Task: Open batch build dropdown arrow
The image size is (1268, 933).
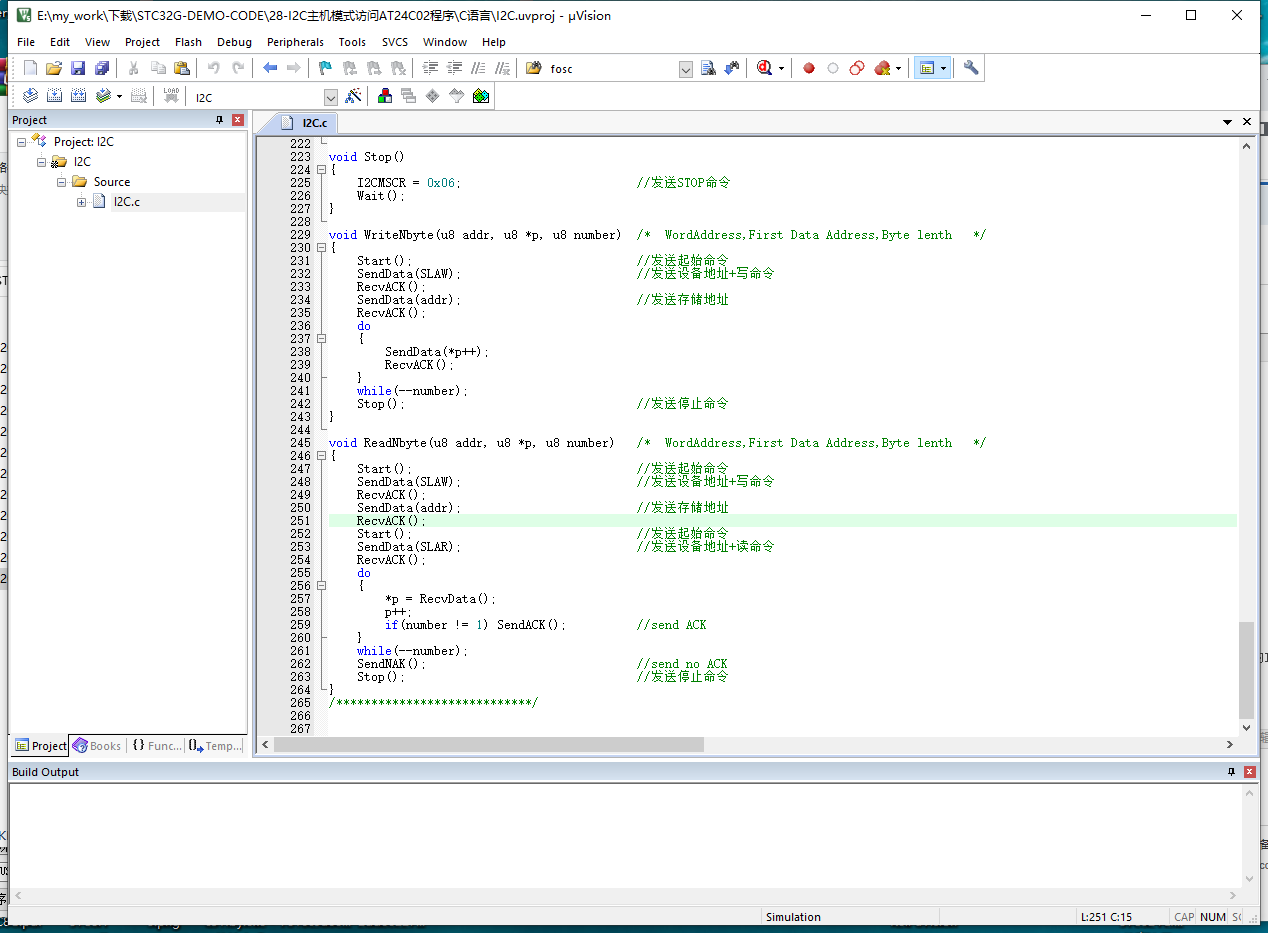Action: (119, 96)
